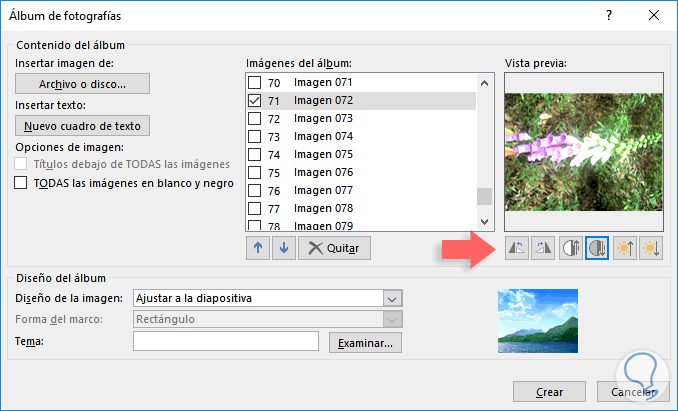This screenshot has width=678, height=411.
Task: Click the help question mark icon
Action: click(609, 15)
